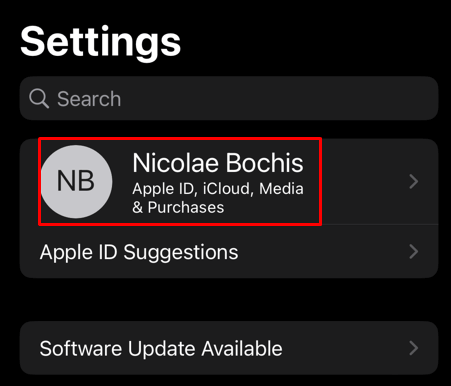Screen dimensions: 451x386
Task: Select the NB initials in the avatar
Action: [76, 181]
